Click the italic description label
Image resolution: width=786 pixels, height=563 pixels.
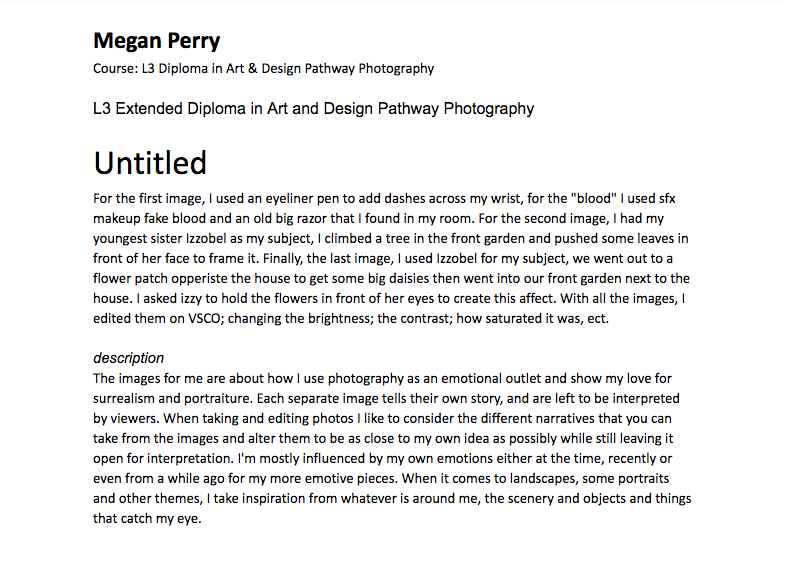pyautogui.click(x=128, y=358)
